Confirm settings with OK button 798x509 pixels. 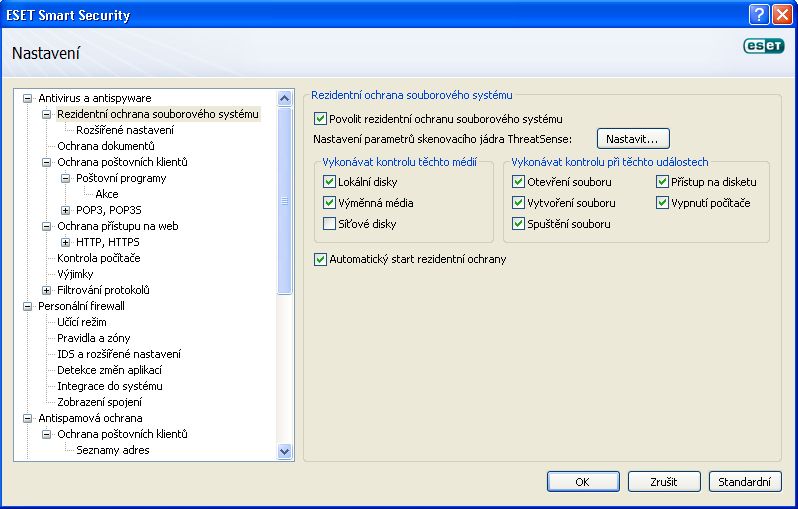pyautogui.click(x=583, y=482)
